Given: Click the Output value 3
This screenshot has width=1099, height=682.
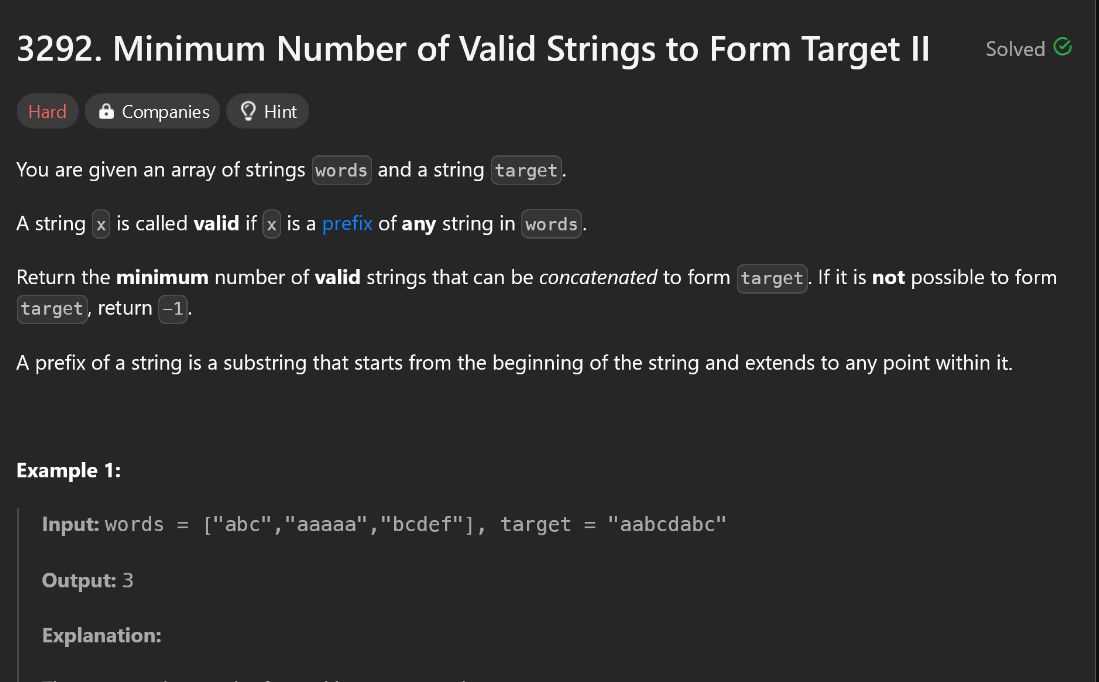Looking at the screenshot, I should pyautogui.click(x=127, y=580).
